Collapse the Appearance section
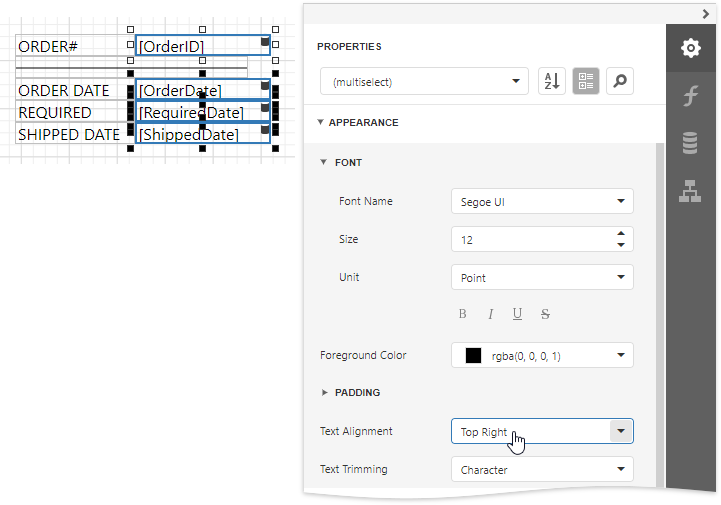 (x=320, y=123)
